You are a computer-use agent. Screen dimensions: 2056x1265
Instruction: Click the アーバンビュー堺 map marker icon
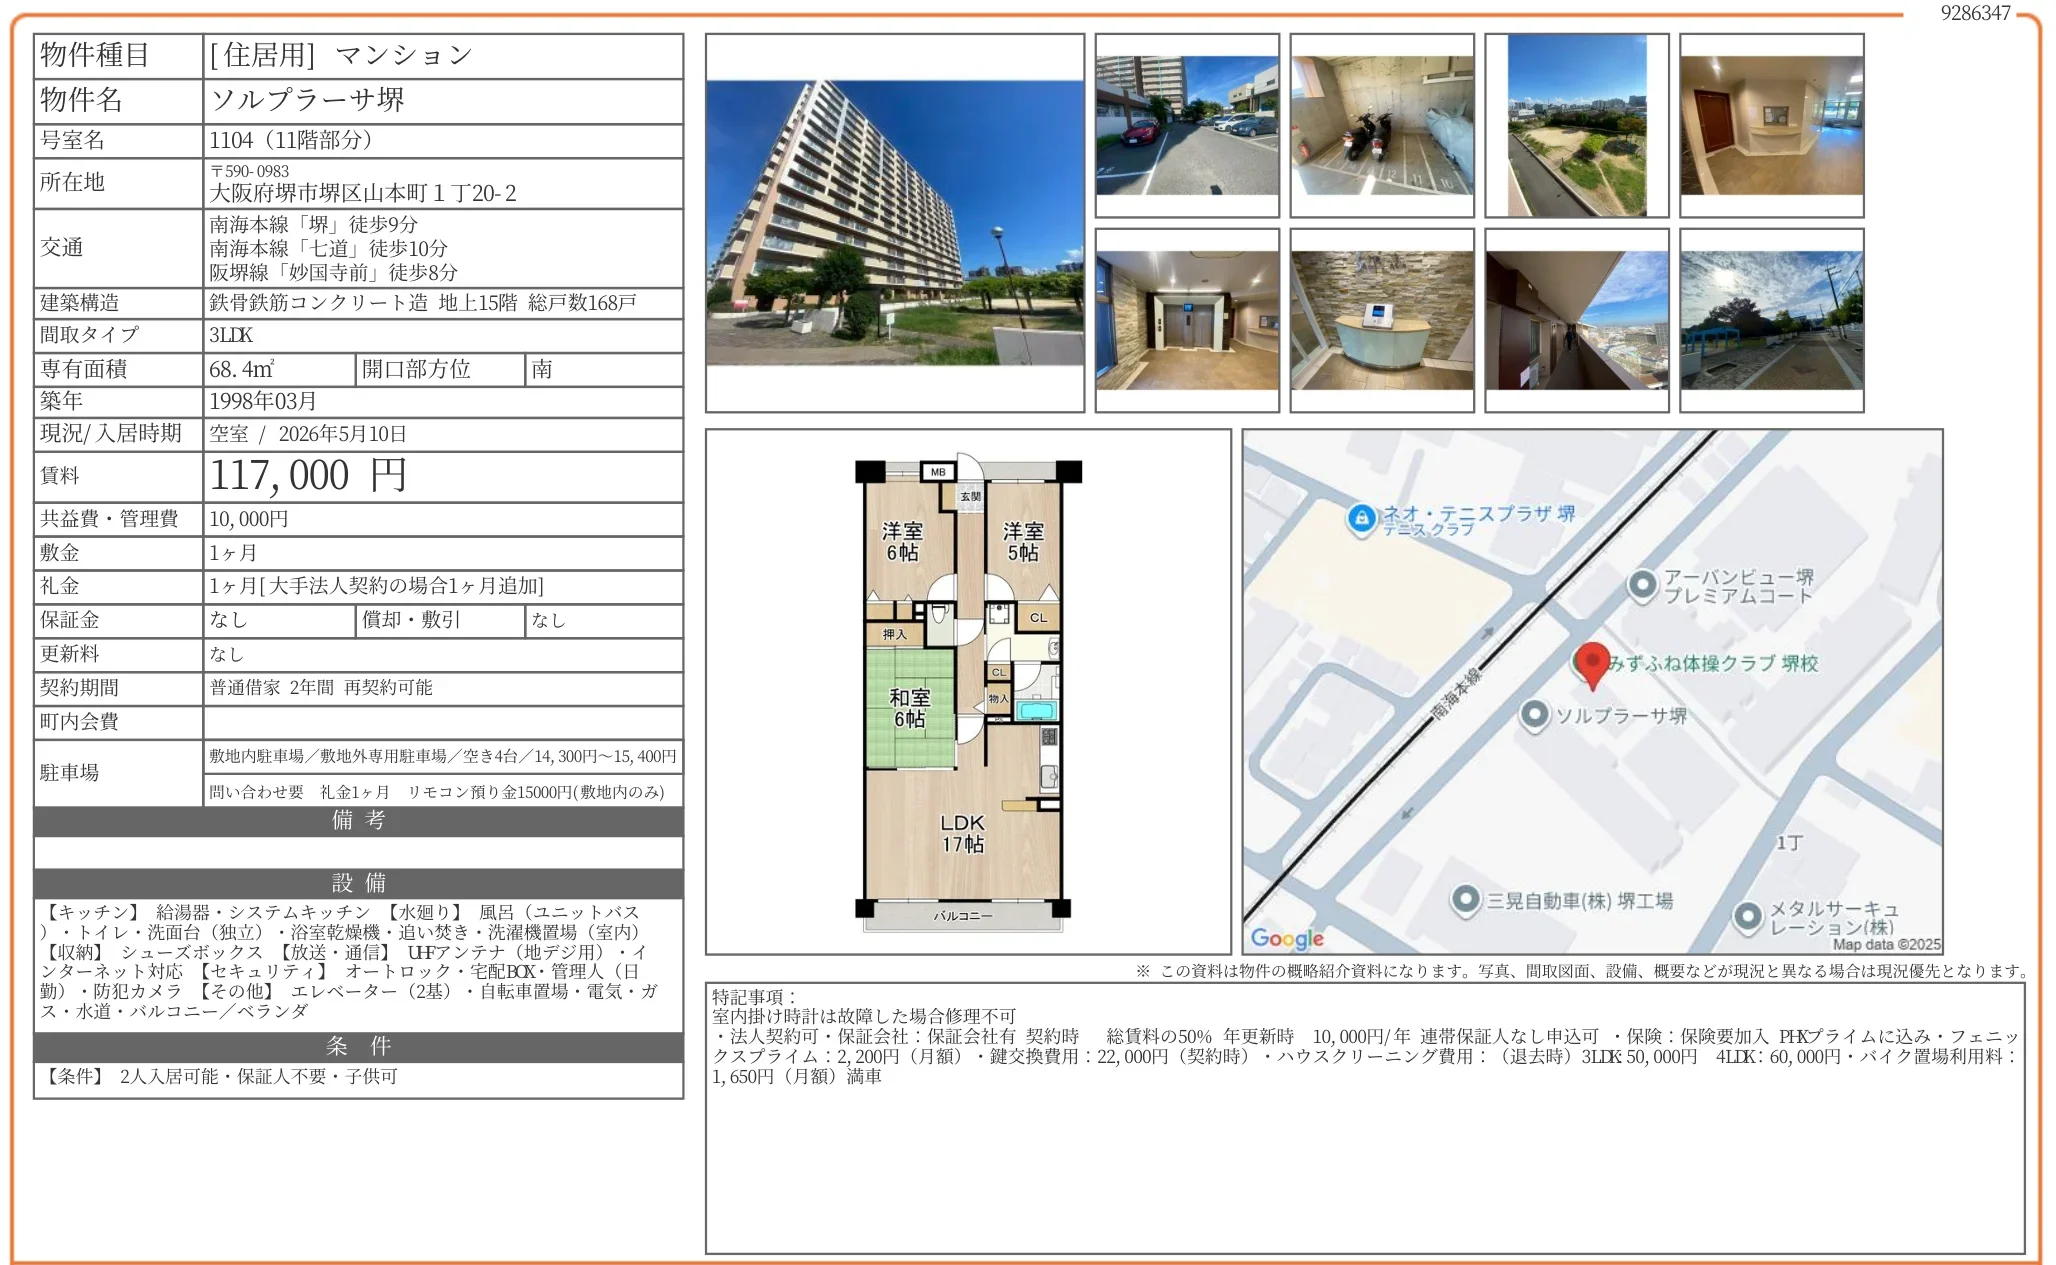click(x=1642, y=584)
